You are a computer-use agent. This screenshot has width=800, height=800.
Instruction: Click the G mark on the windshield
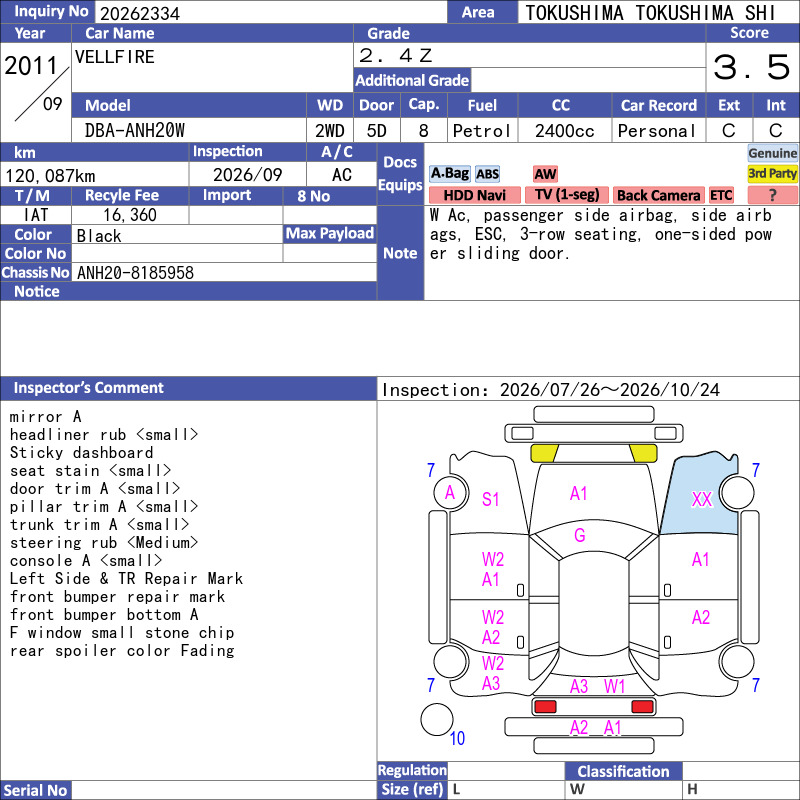coord(580,535)
